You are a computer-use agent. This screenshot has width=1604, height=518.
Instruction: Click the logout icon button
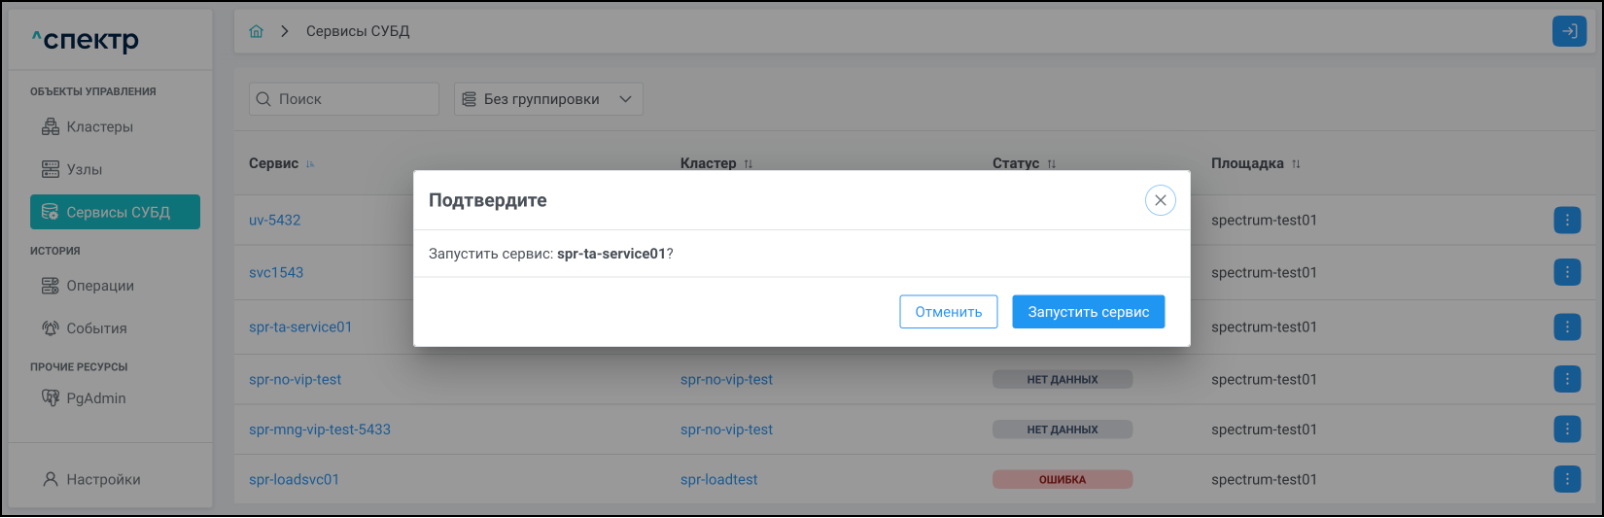tap(1569, 31)
